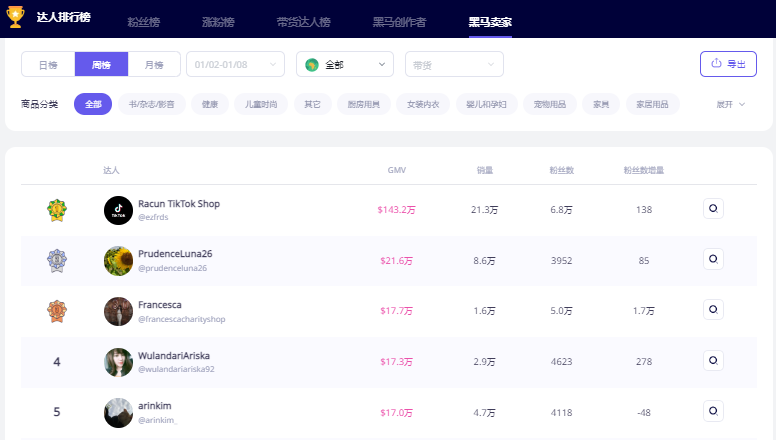Viewport: 776px width, 440px height.
Task: Filter by 家具 category
Action: click(x=601, y=104)
